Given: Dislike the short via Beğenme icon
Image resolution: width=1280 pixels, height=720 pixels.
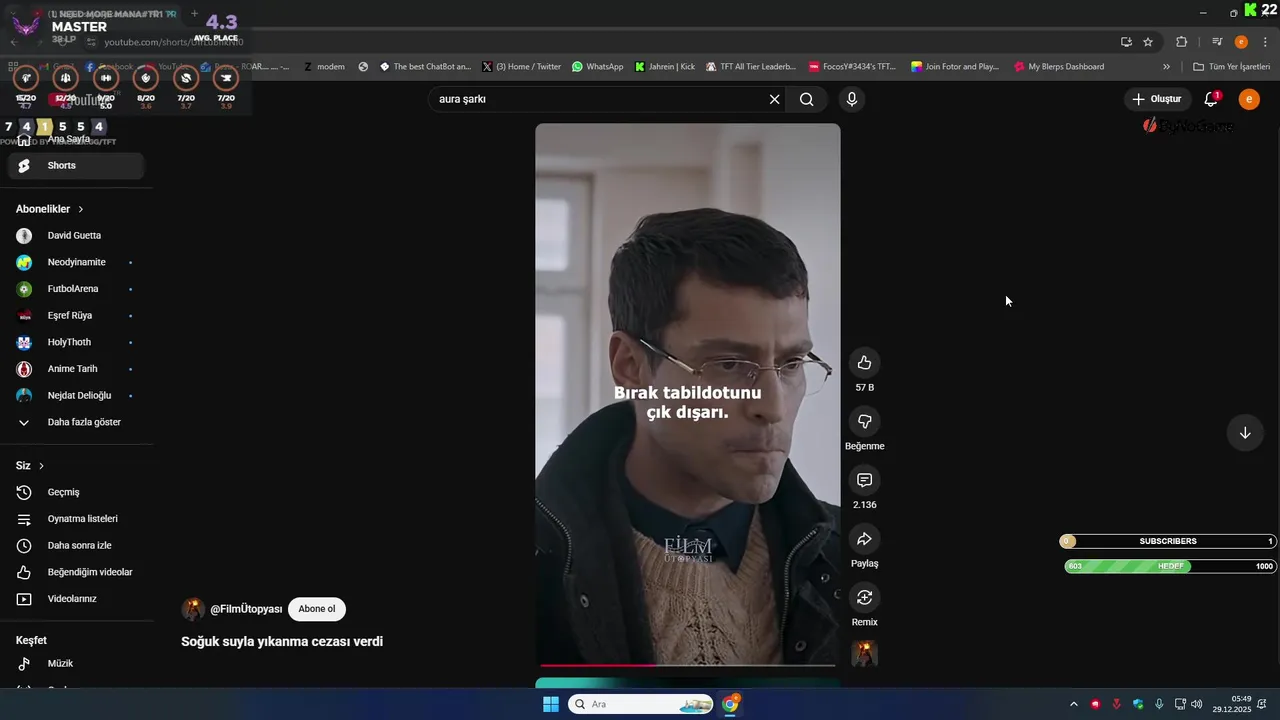Looking at the screenshot, I should pos(864,421).
